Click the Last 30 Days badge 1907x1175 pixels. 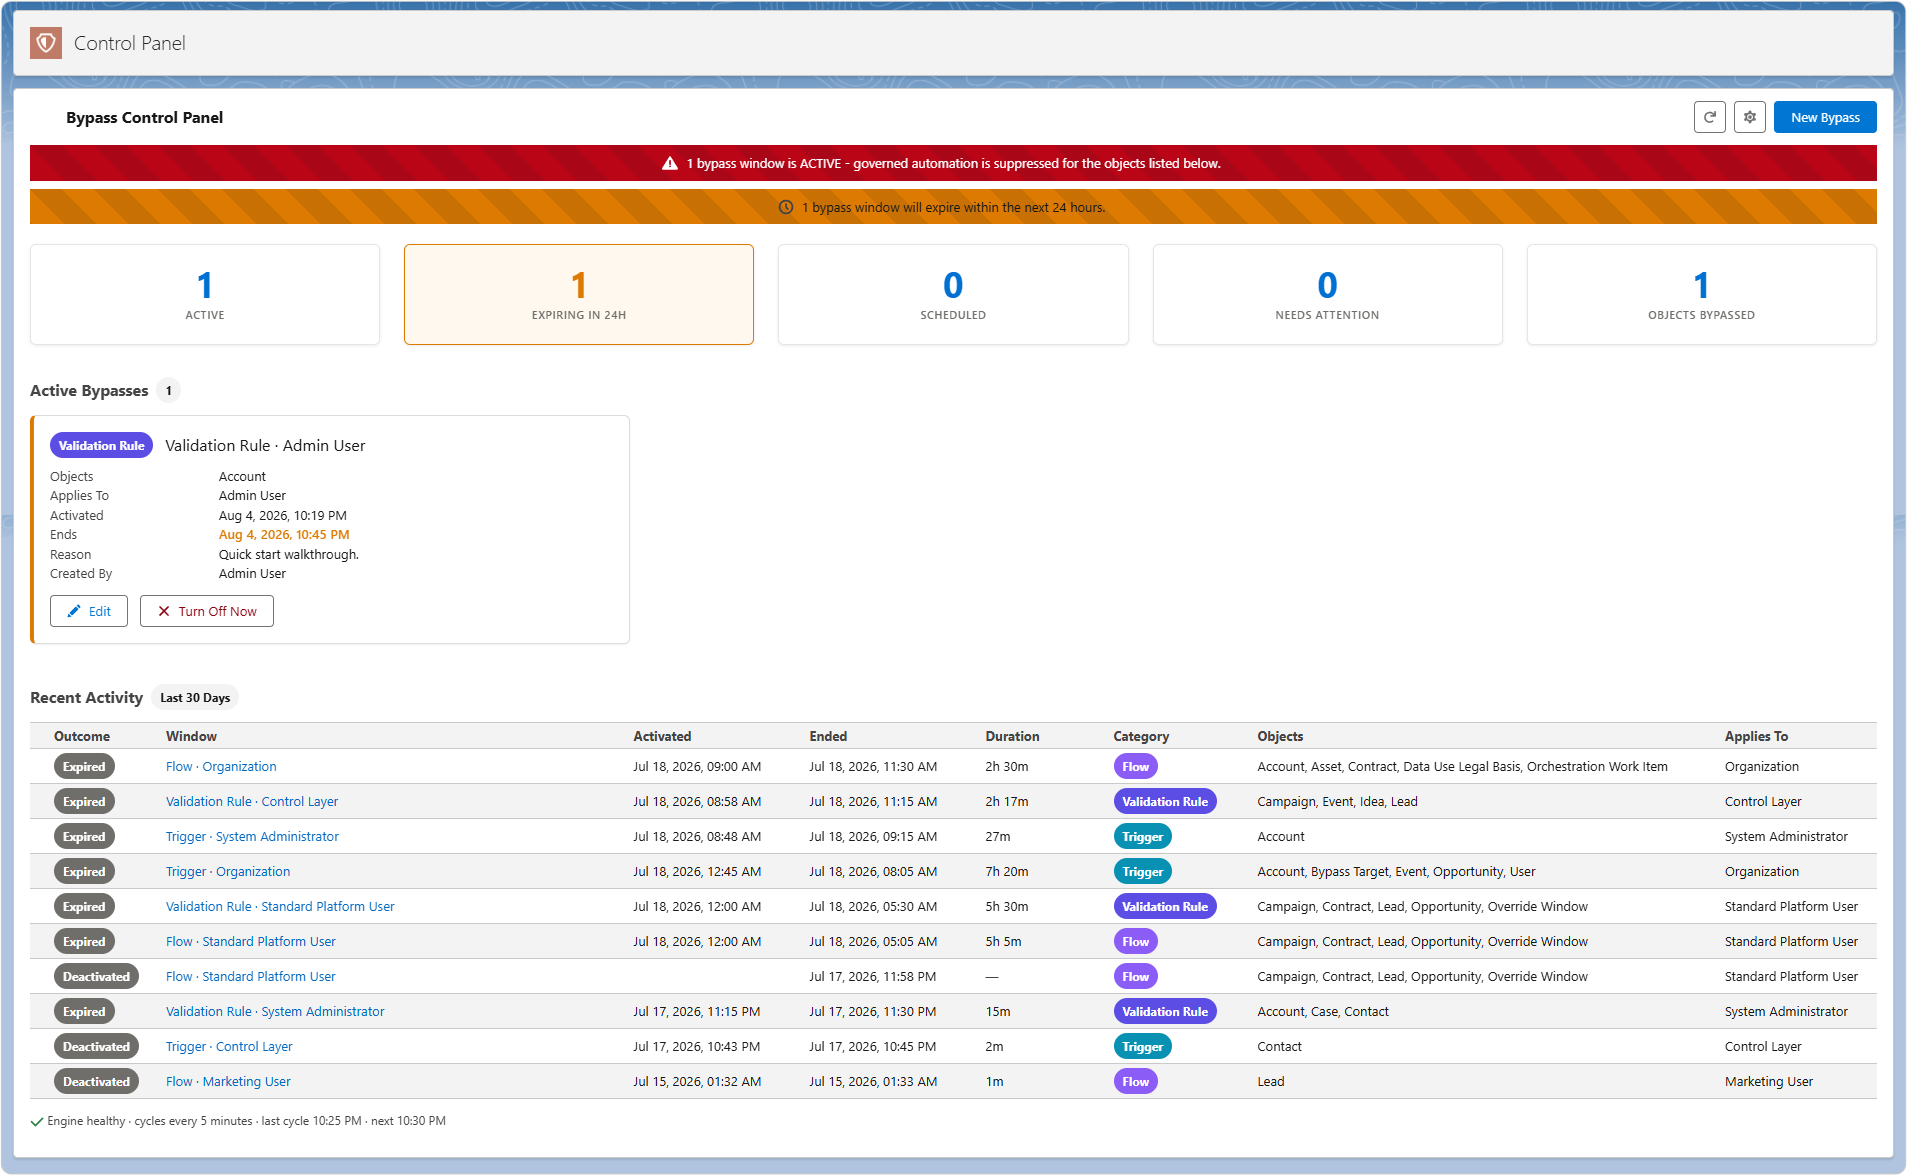(x=195, y=698)
